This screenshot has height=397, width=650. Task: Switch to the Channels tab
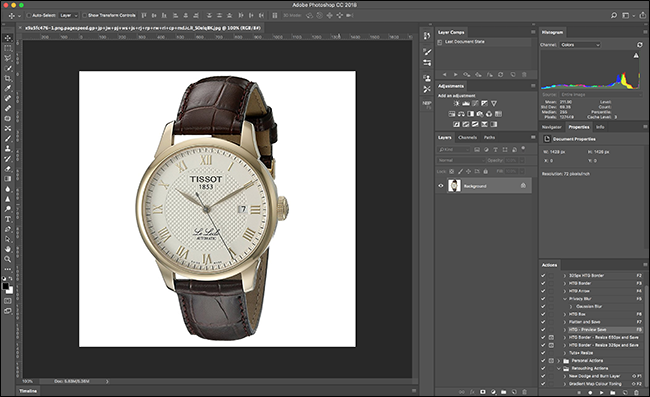(467, 138)
